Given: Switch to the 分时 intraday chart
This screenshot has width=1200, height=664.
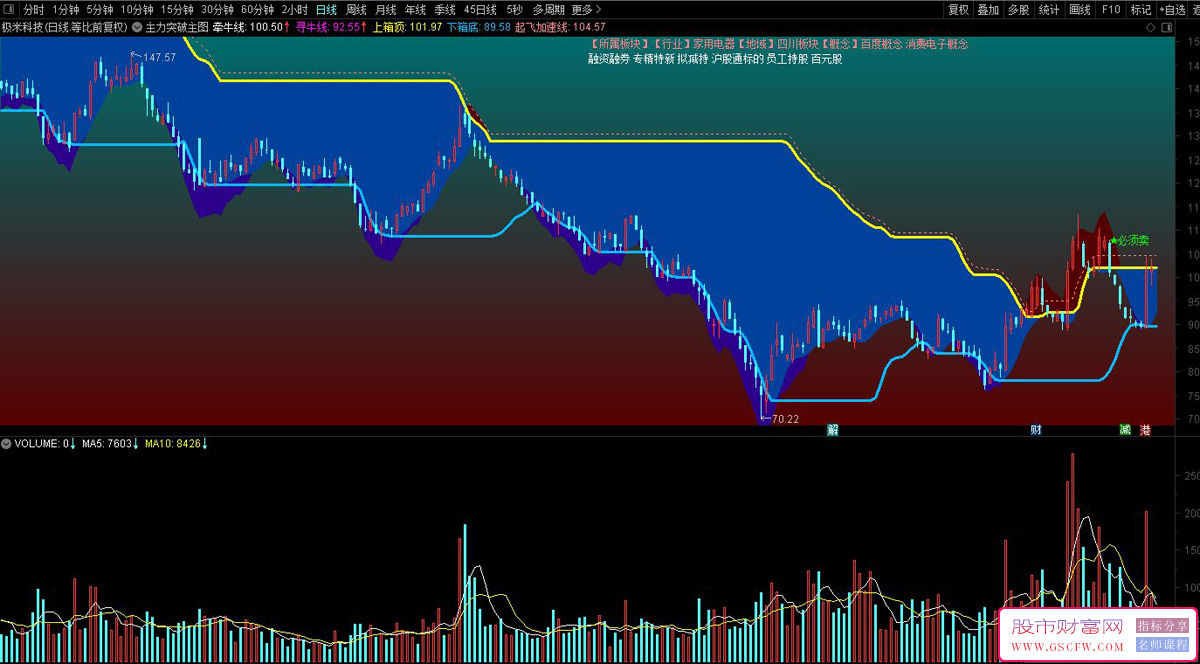Looking at the screenshot, I should (33, 9).
